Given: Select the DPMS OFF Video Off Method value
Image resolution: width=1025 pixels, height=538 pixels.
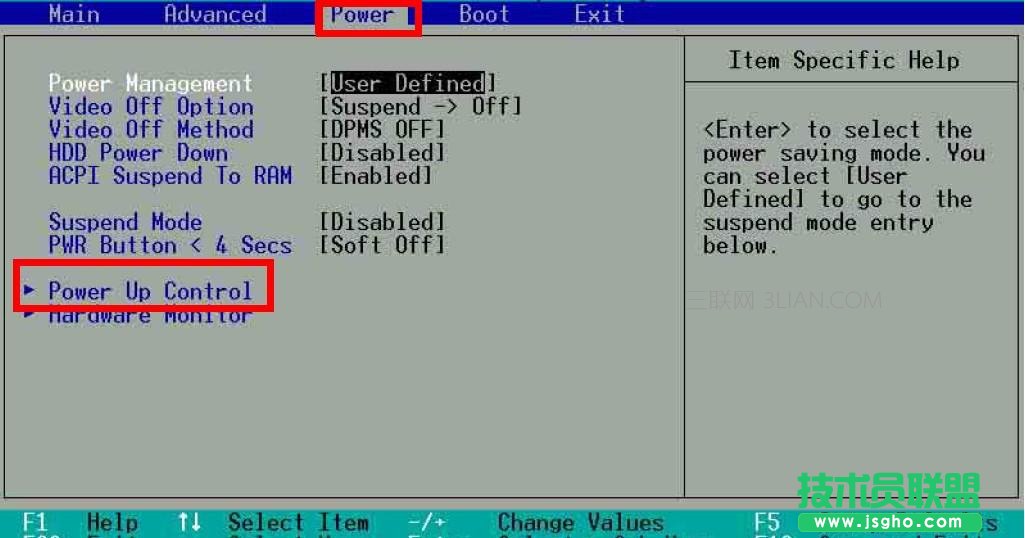Looking at the screenshot, I should [x=381, y=130].
